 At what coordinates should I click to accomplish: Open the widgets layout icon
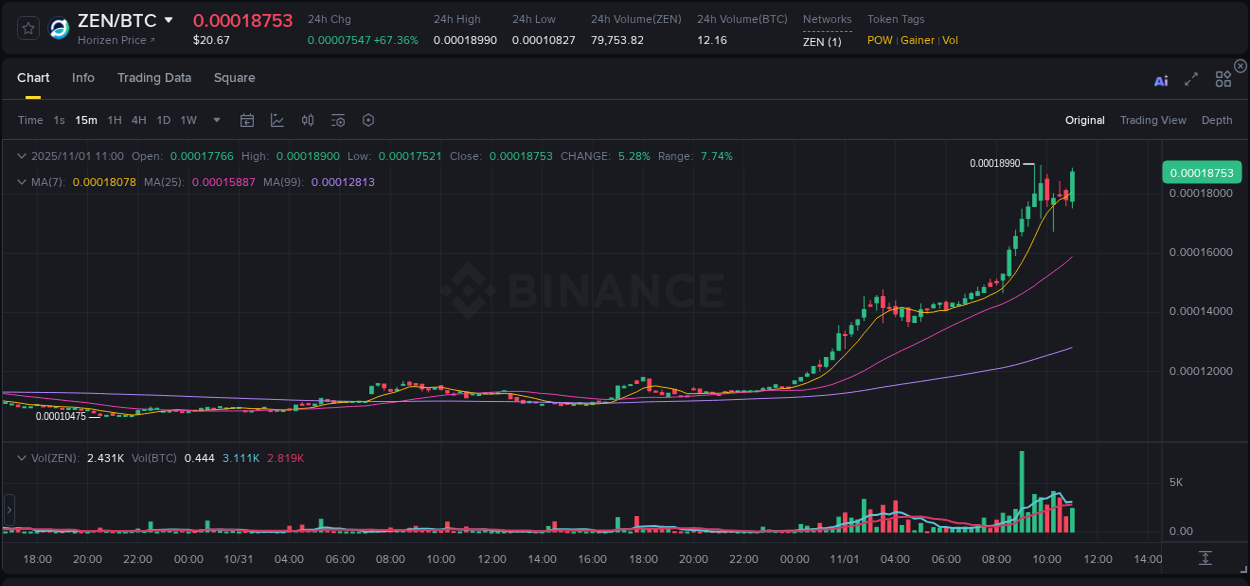click(1222, 78)
